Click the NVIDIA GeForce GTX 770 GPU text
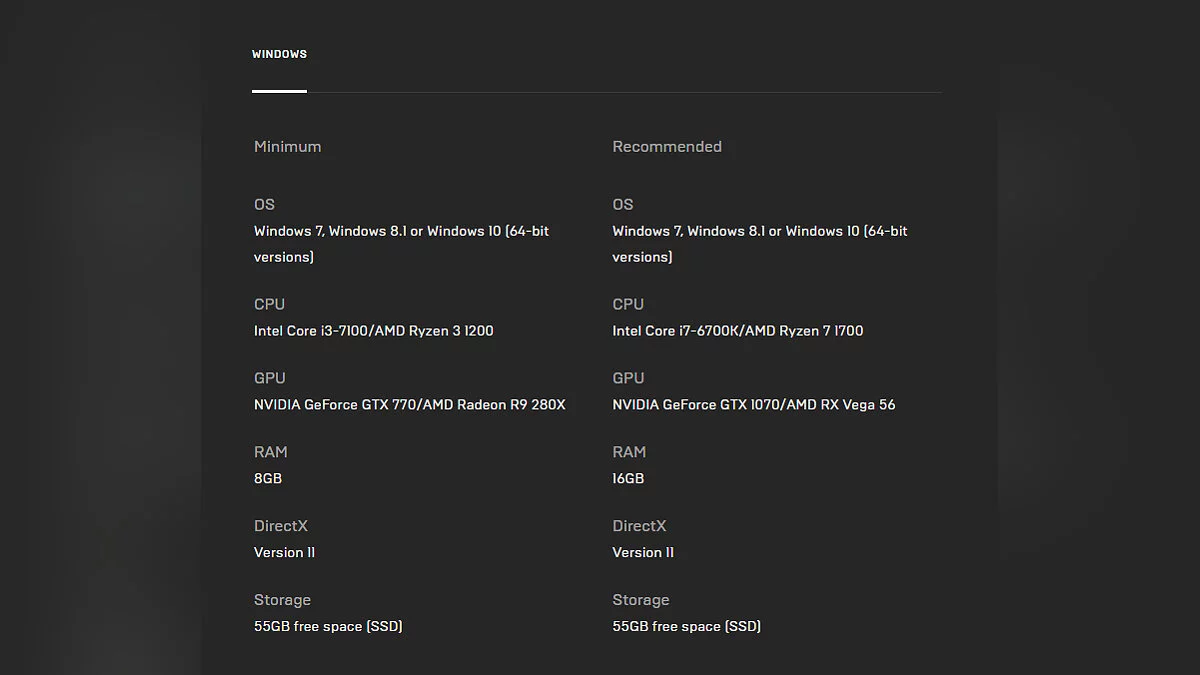 (409, 405)
